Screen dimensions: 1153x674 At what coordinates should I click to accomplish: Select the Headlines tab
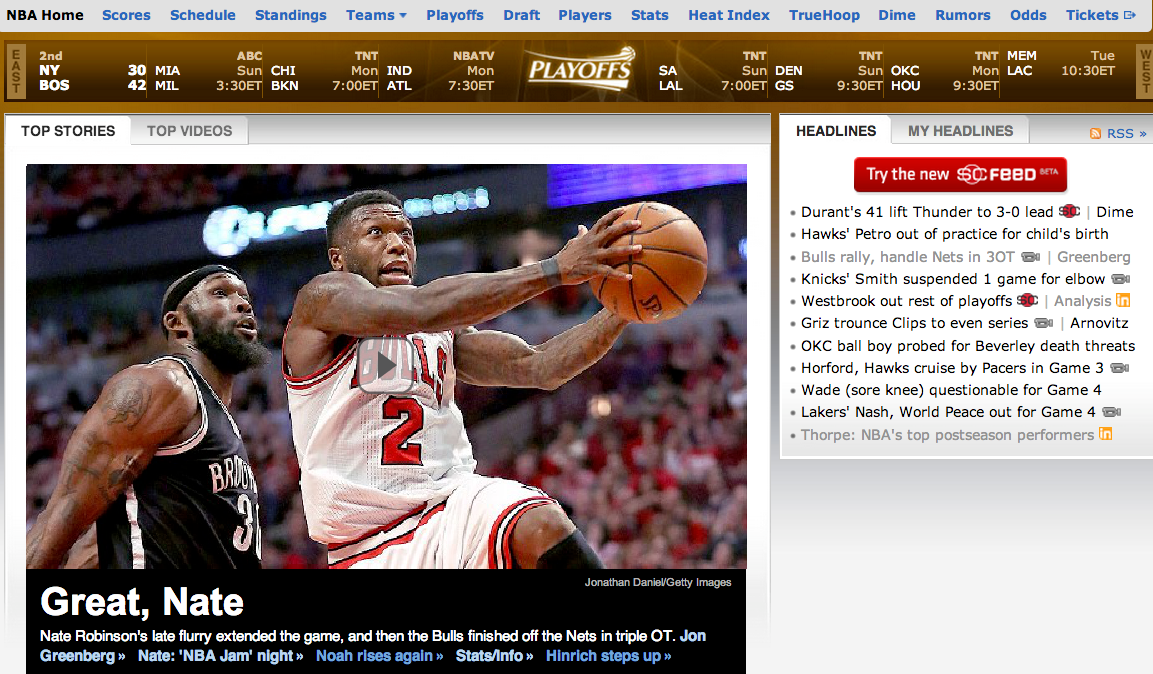pos(836,131)
